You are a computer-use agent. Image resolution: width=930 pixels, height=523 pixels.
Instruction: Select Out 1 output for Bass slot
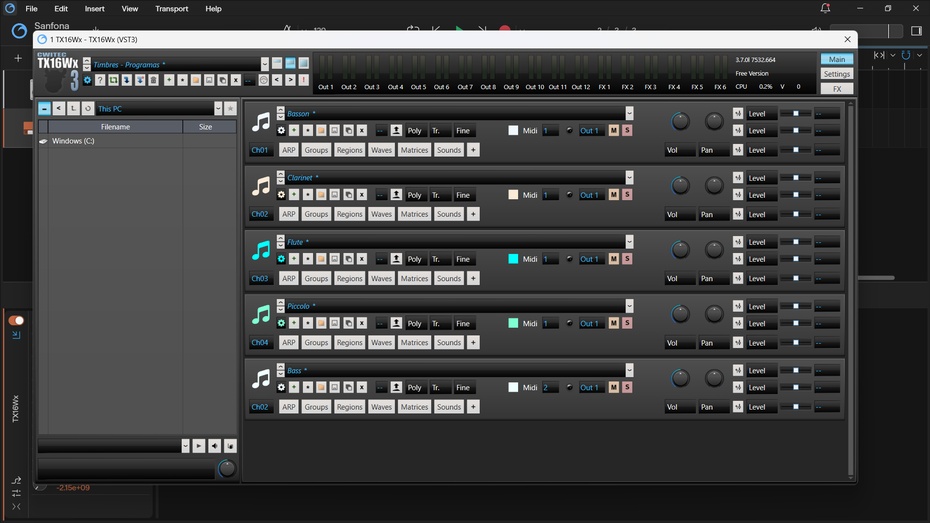pos(589,387)
